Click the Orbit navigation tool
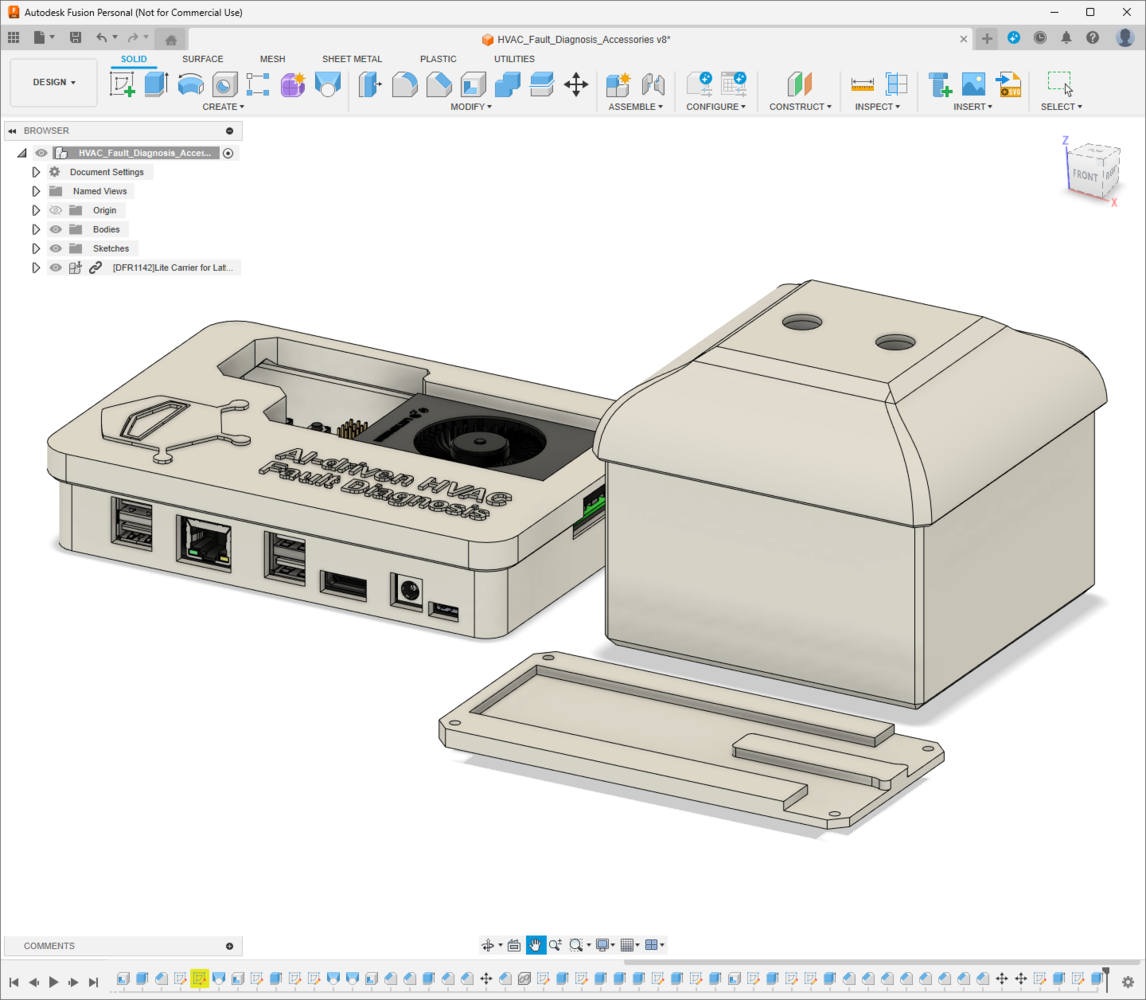Image resolution: width=1146 pixels, height=1000 pixels. [x=487, y=945]
